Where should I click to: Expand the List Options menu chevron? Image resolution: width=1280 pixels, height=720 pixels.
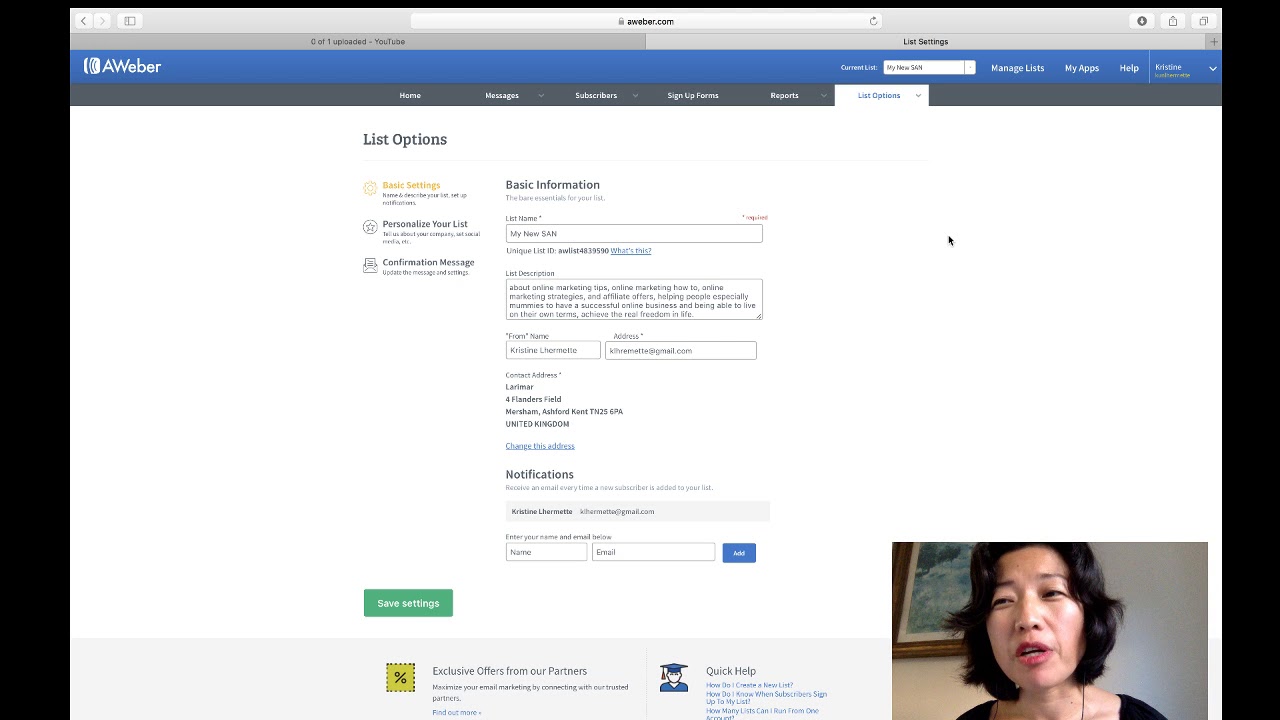918,96
